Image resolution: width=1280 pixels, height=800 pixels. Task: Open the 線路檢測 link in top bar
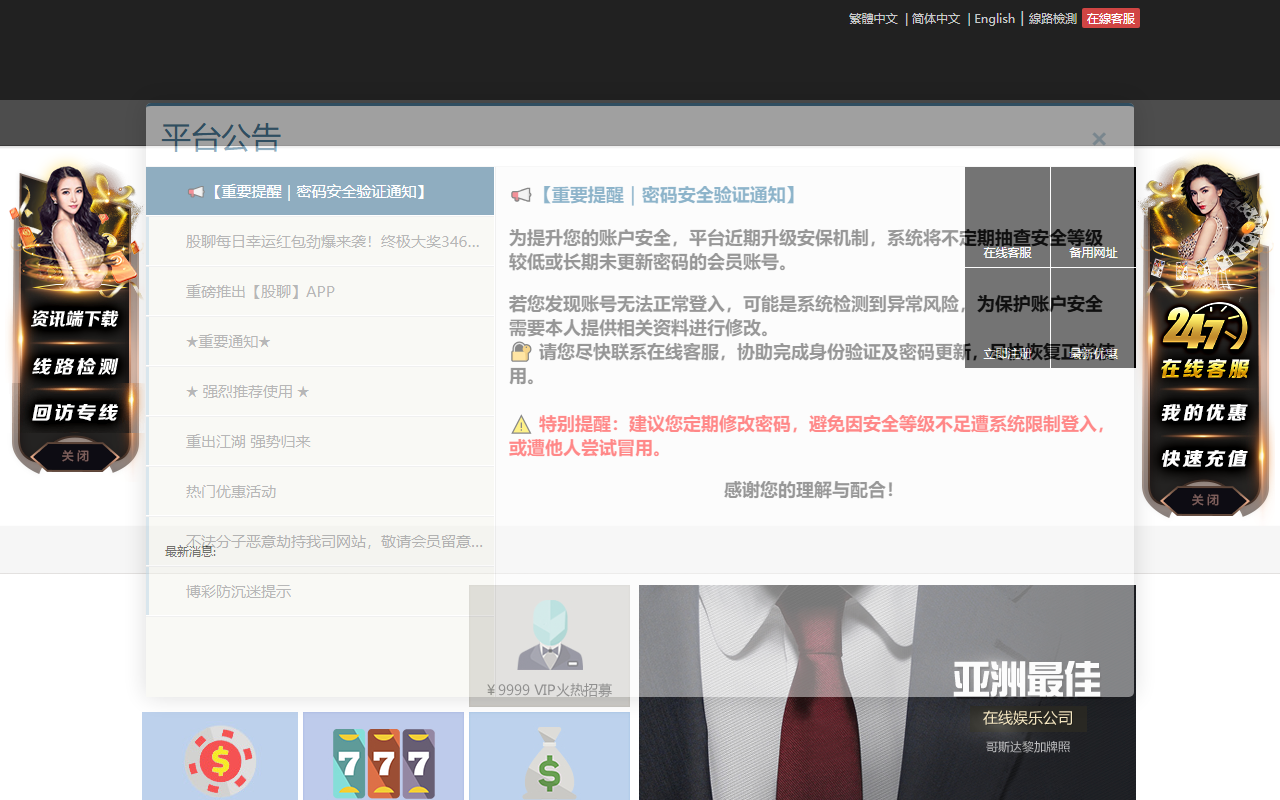coord(1052,18)
